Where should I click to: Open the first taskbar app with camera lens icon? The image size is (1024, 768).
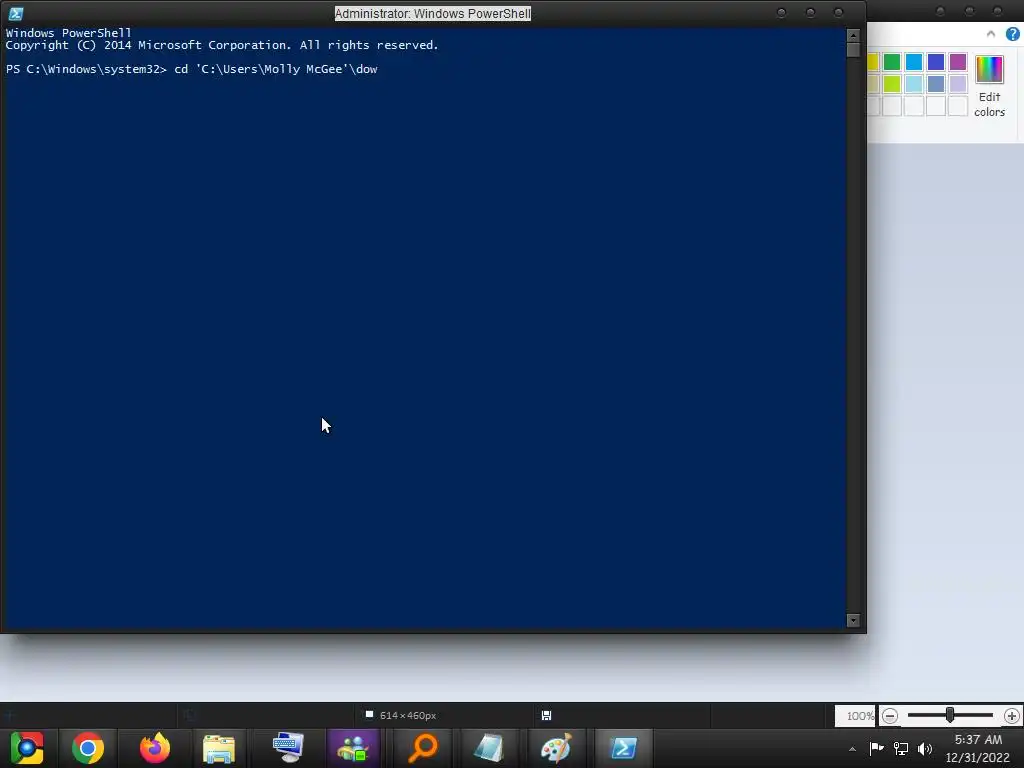click(27, 748)
